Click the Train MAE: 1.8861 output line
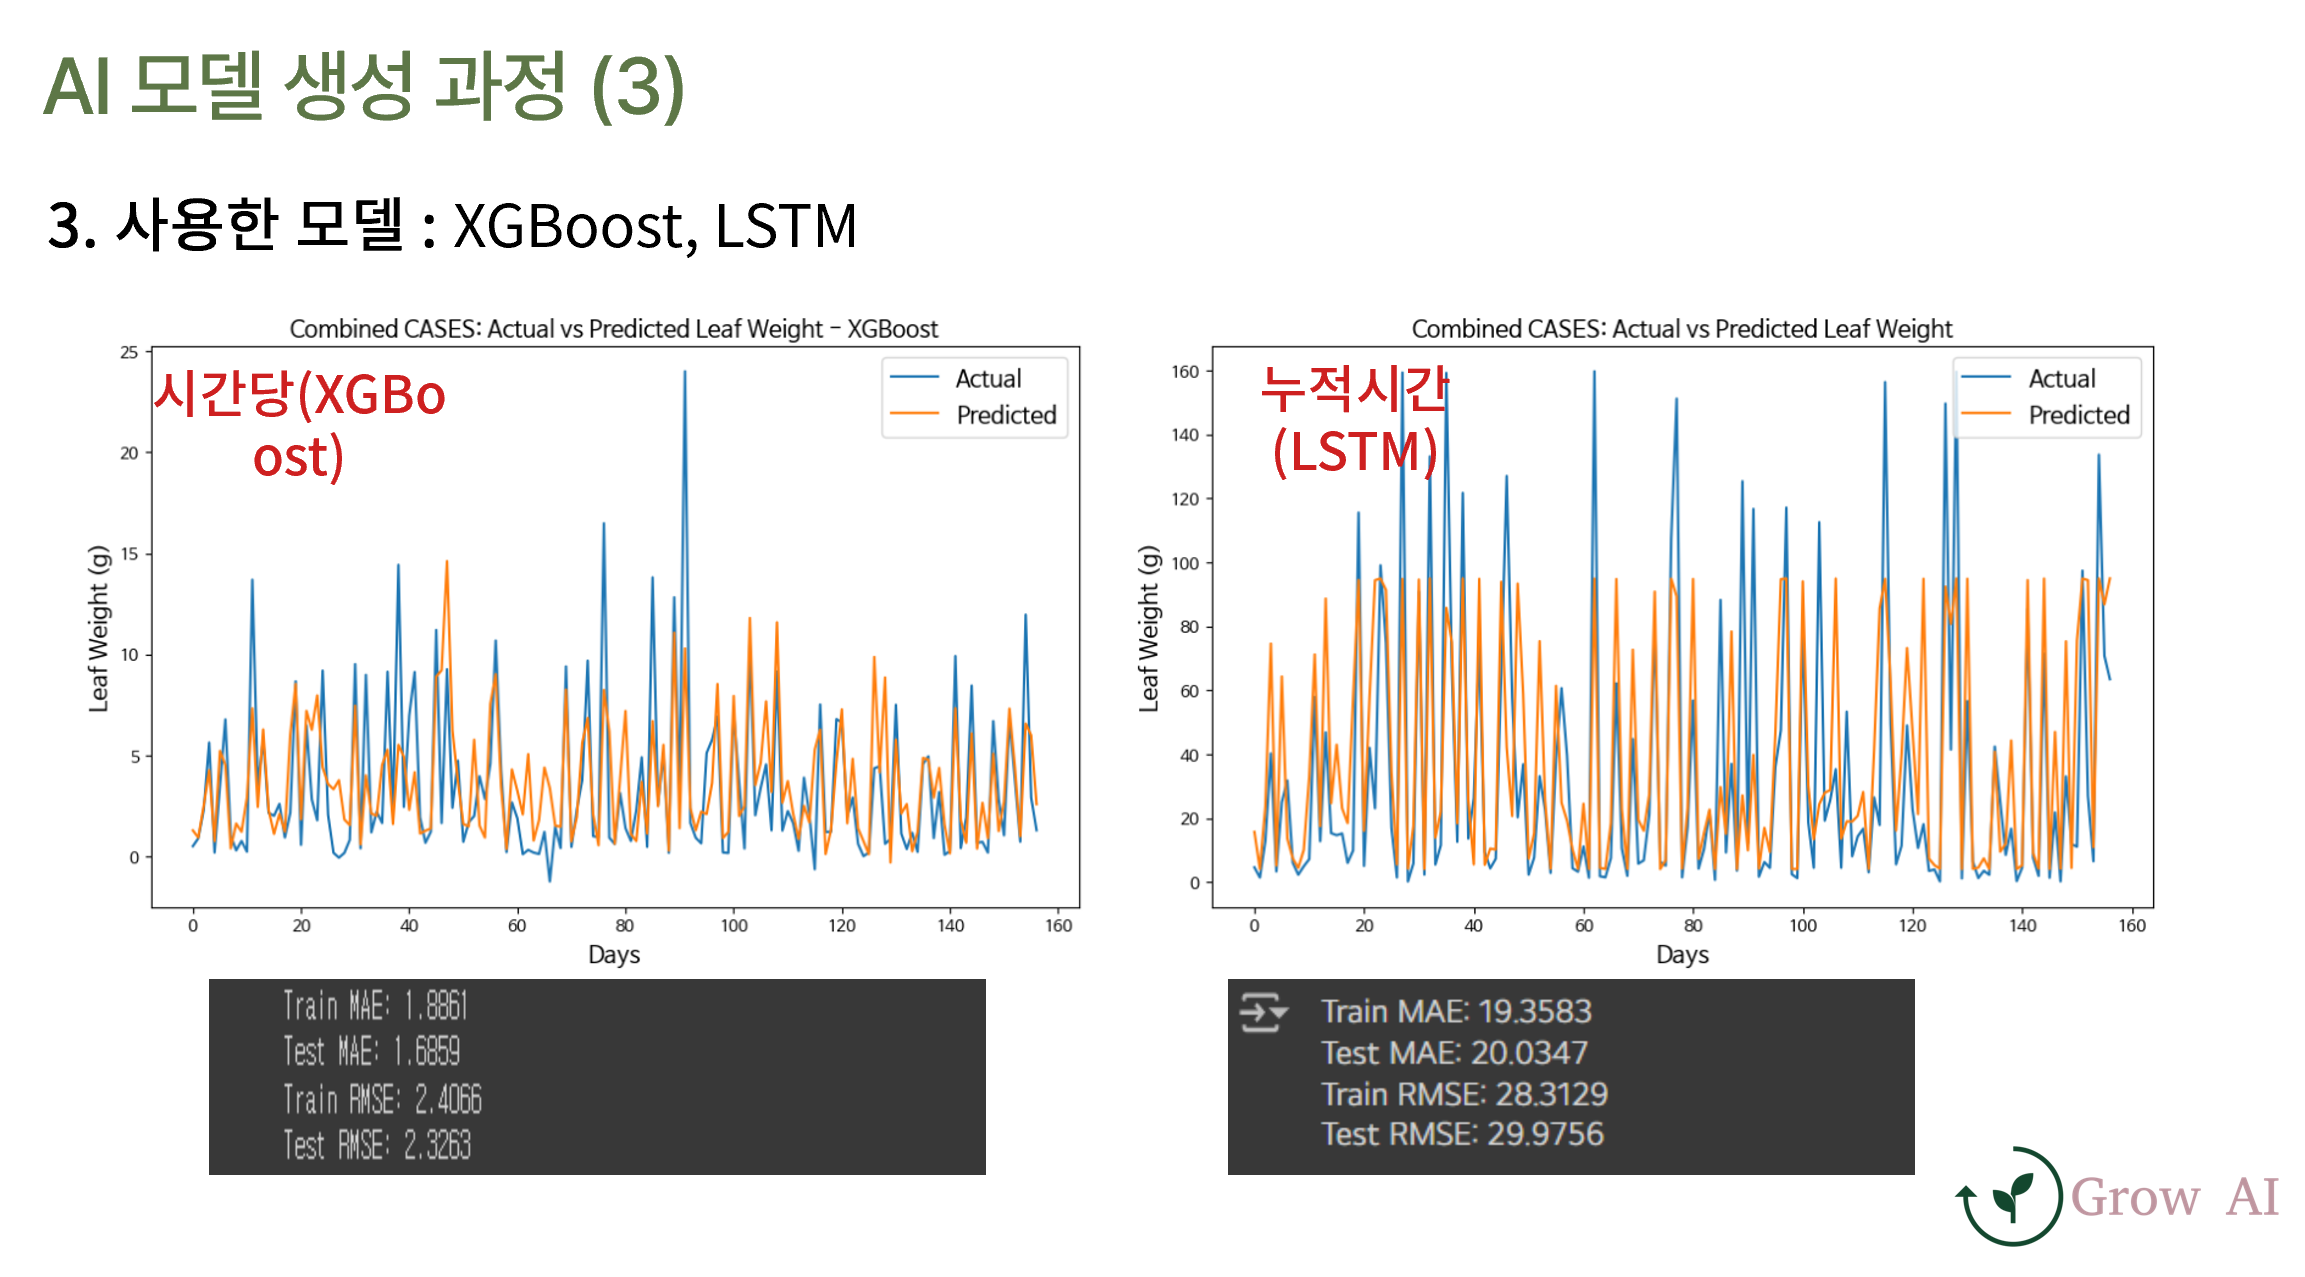 point(375,1005)
